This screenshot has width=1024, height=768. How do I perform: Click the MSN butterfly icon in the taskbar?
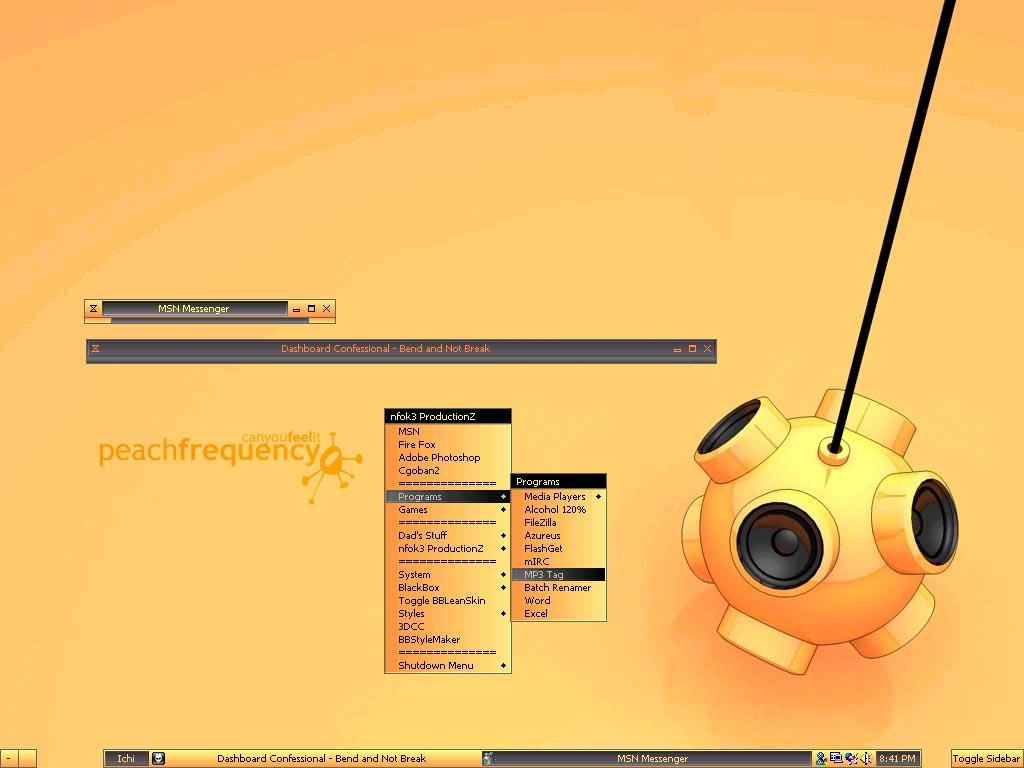(x=488, y=758)
